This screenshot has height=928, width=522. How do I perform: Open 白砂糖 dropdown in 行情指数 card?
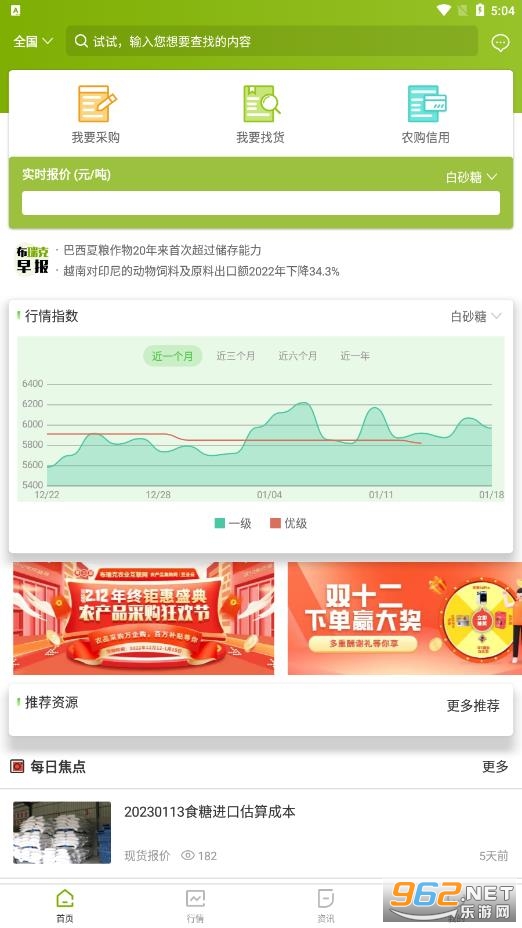[476, 317]
